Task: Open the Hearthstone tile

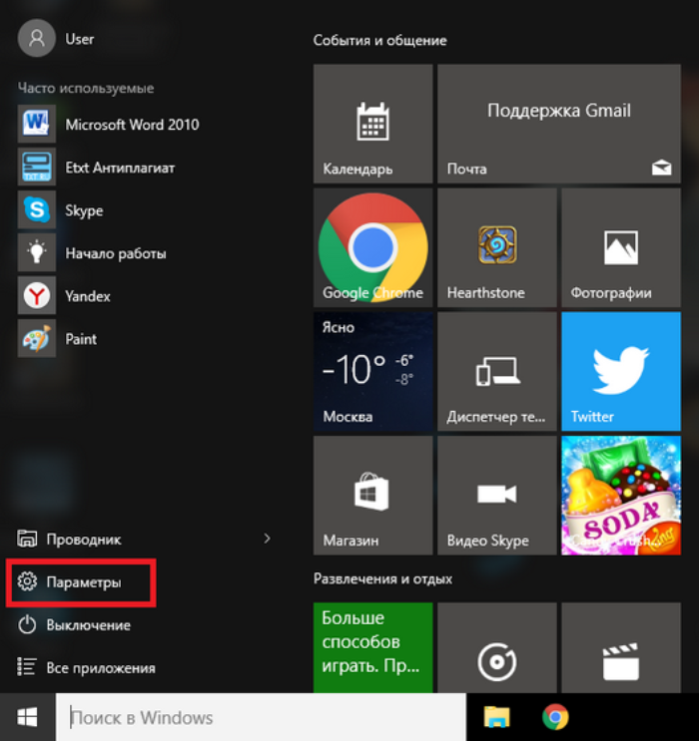Action: click(x=497, y=248)
